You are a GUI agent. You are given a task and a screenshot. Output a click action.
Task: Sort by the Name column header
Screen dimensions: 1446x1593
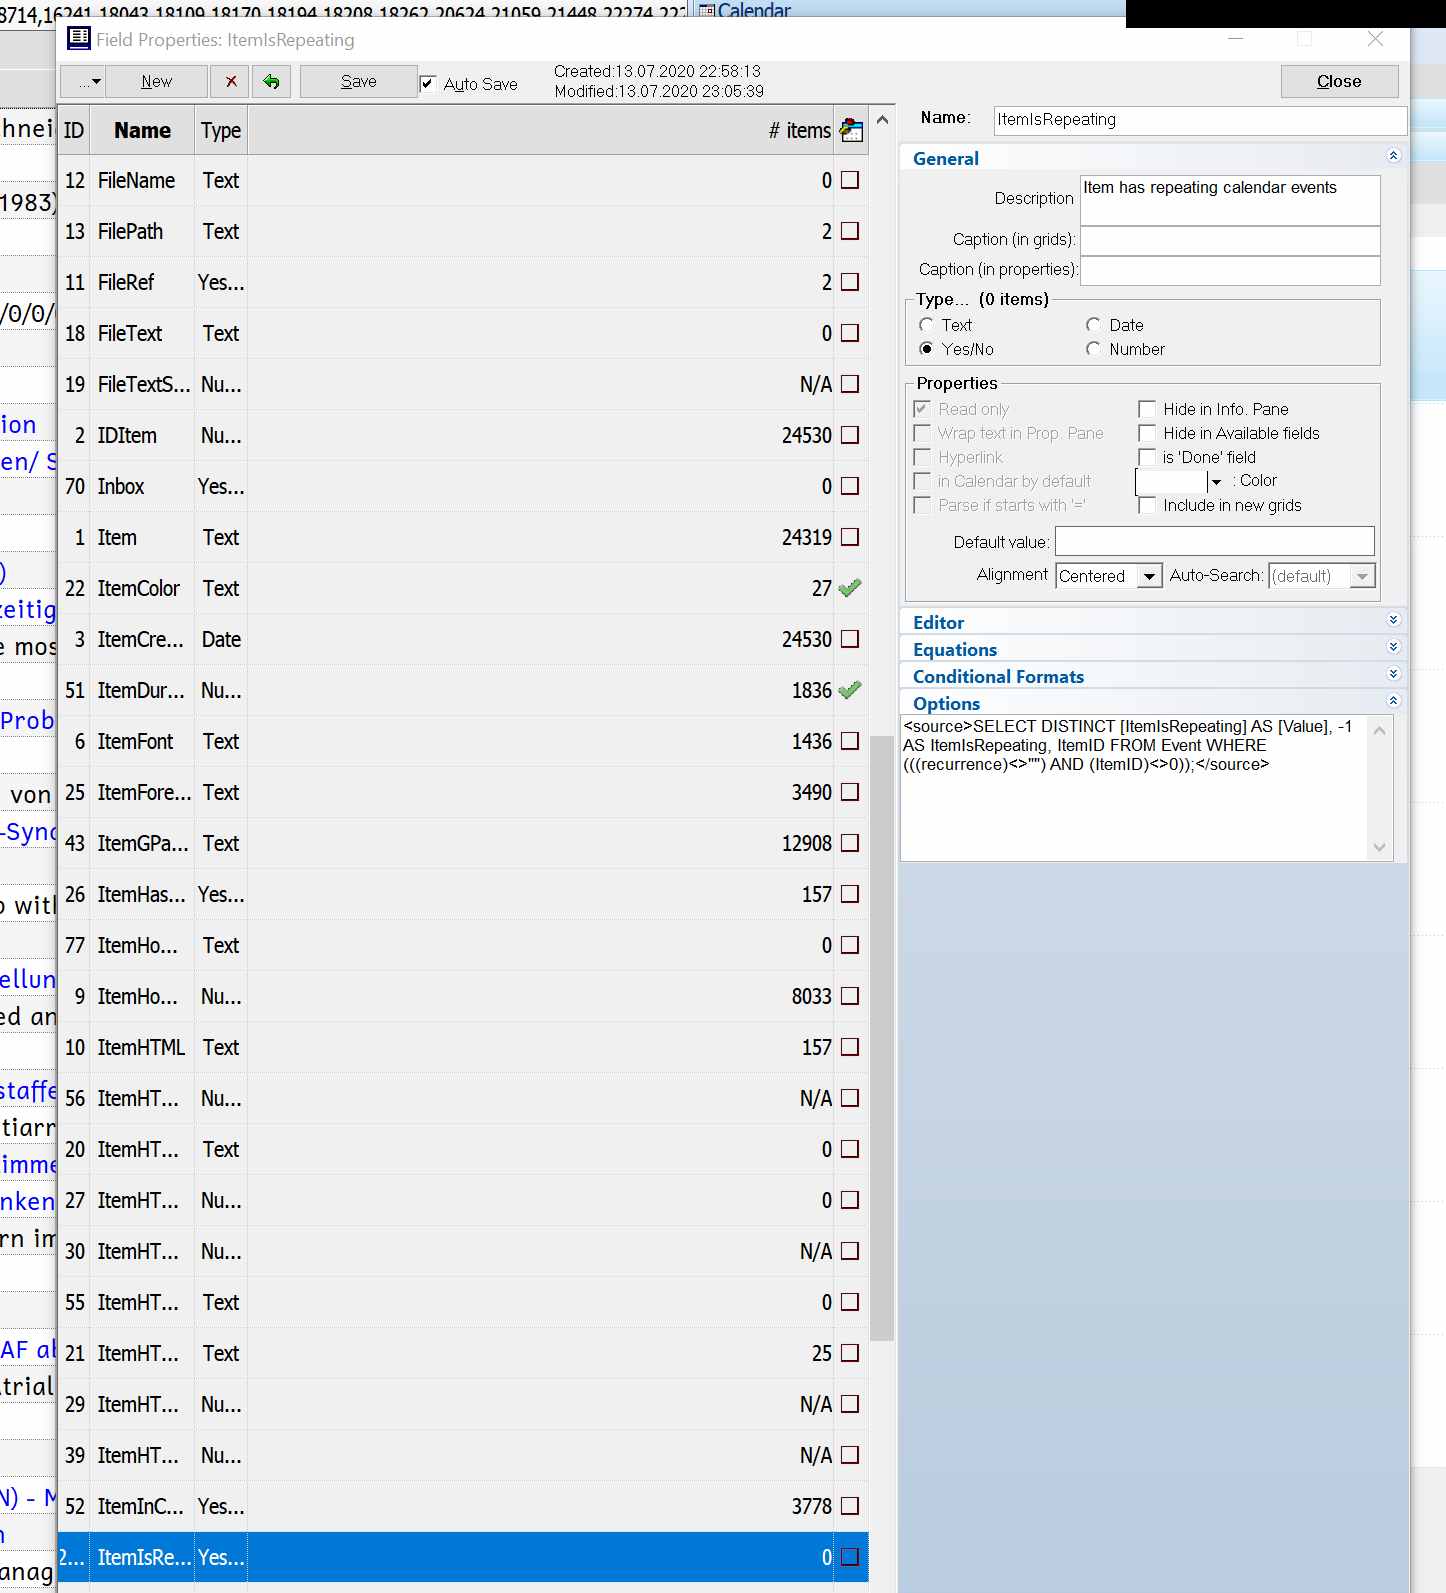pos(142,130)
